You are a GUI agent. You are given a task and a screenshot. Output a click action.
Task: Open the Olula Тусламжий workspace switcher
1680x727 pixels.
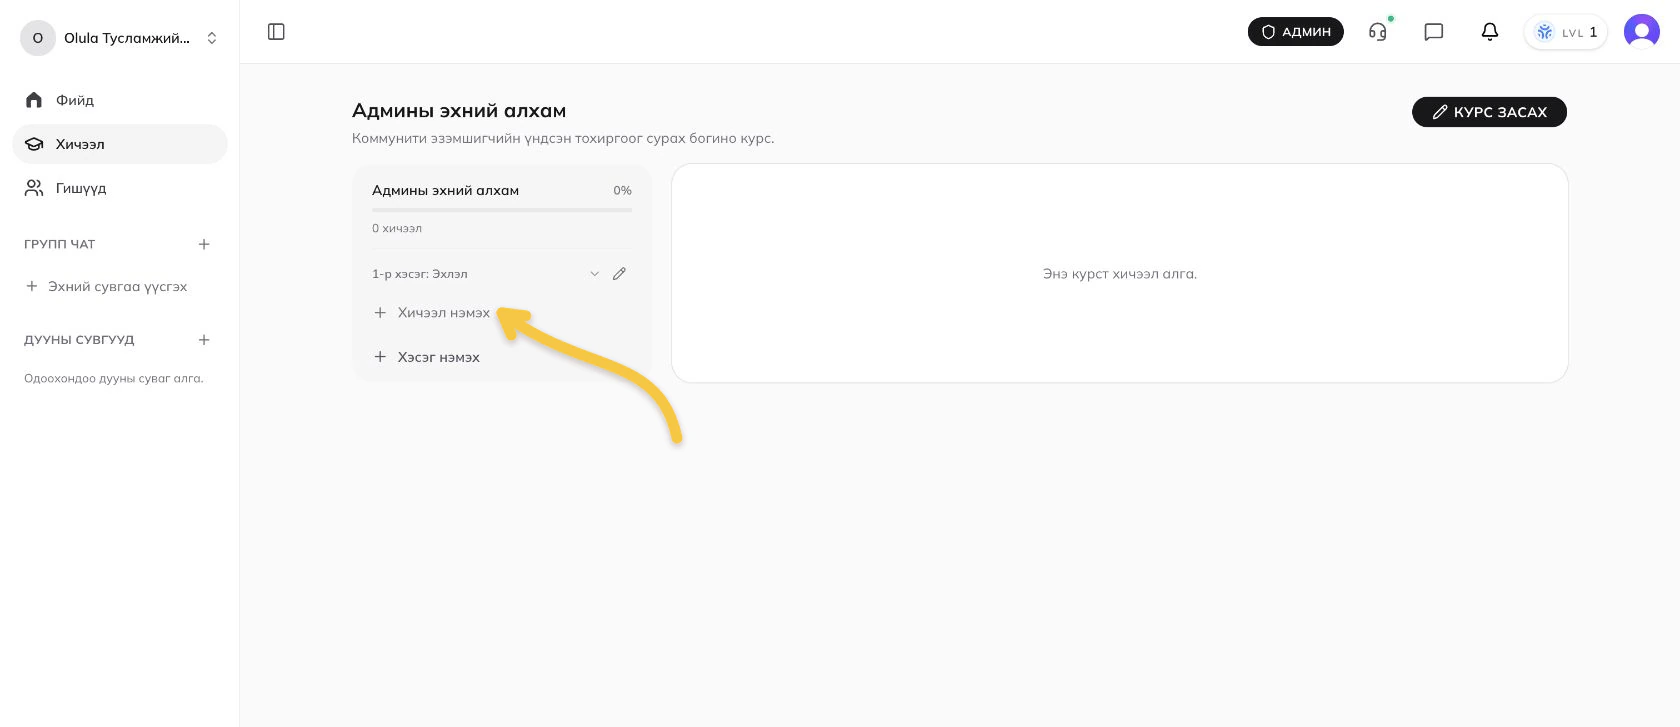click(x=120, y=38)
